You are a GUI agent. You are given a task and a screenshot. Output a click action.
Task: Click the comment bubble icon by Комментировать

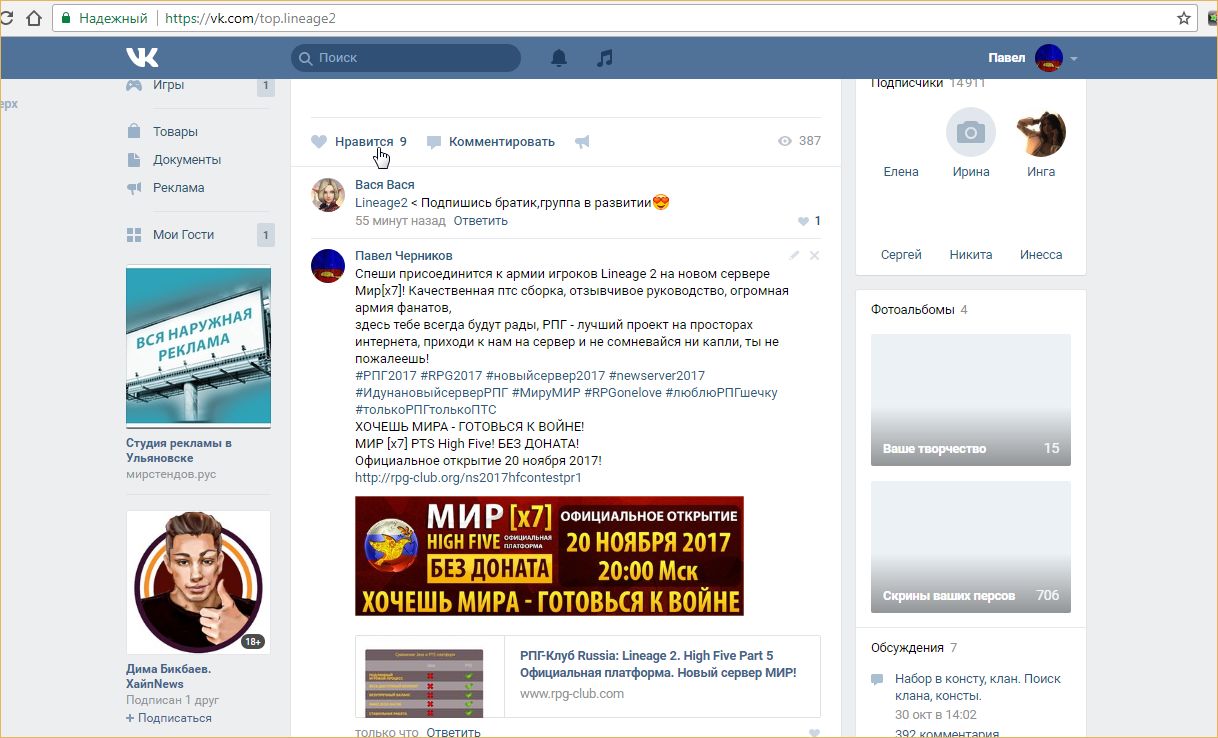(434, 142)
